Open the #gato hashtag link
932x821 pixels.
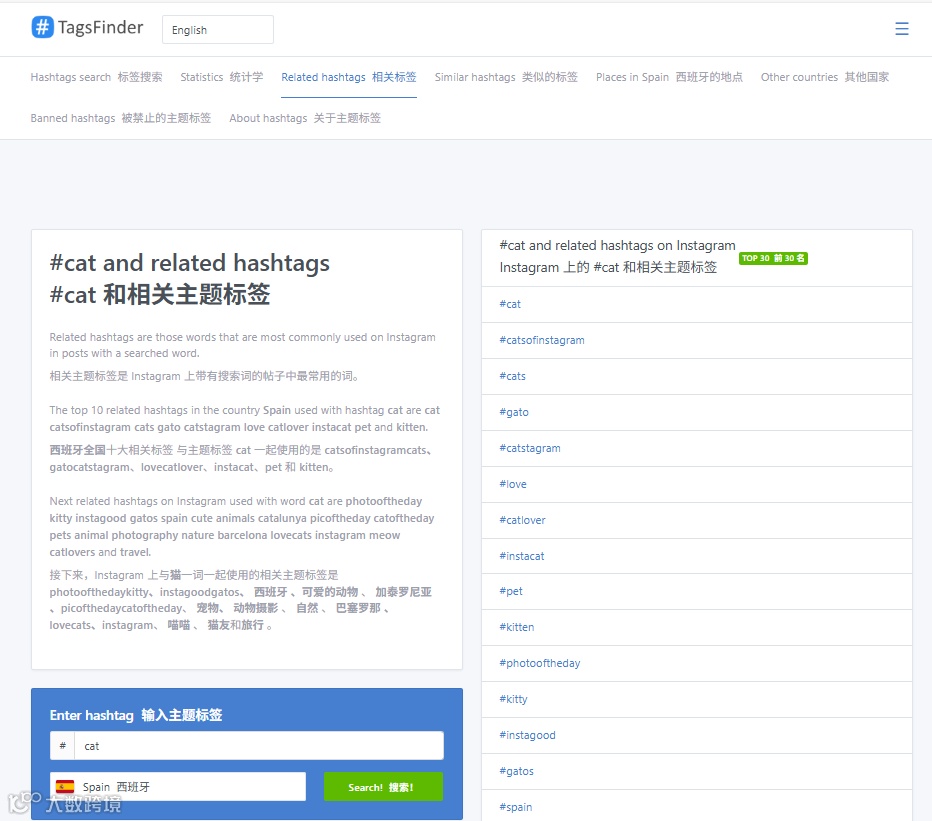(x=514, y=413)
